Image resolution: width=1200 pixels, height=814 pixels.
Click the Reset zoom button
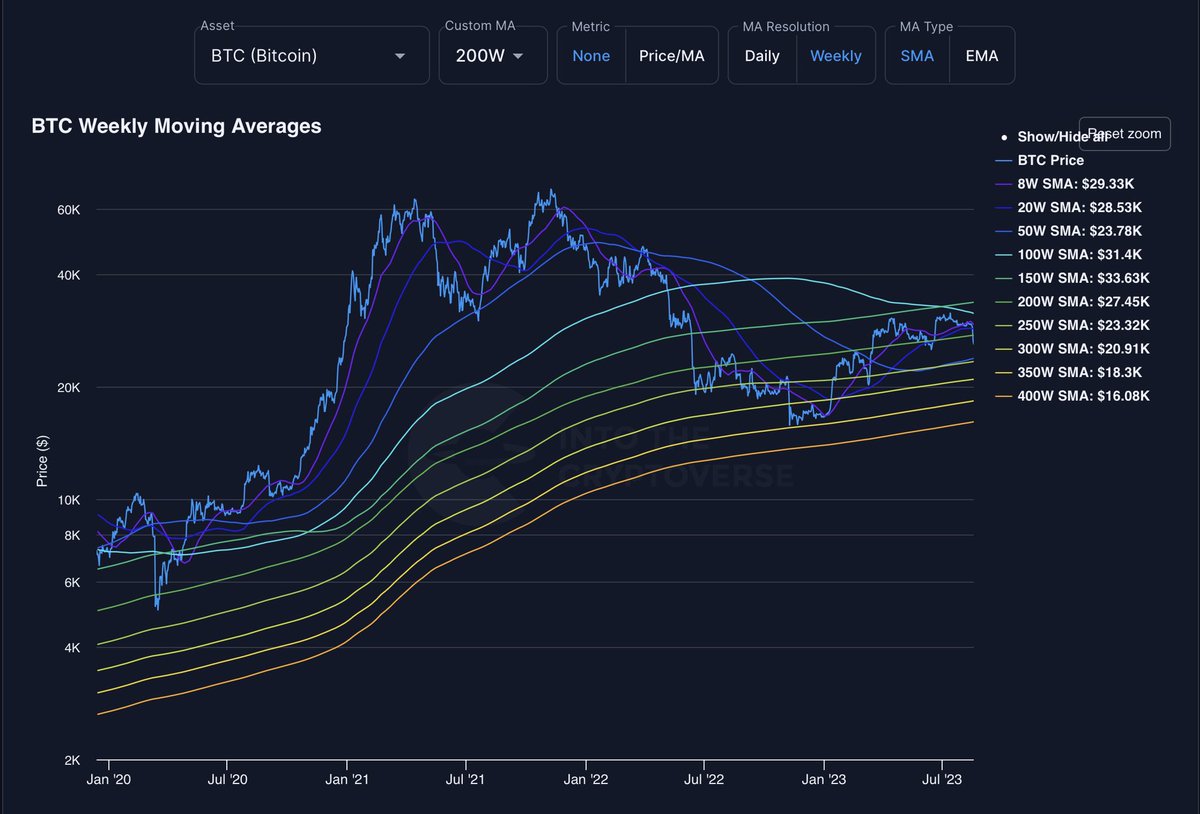[1124, 133]
